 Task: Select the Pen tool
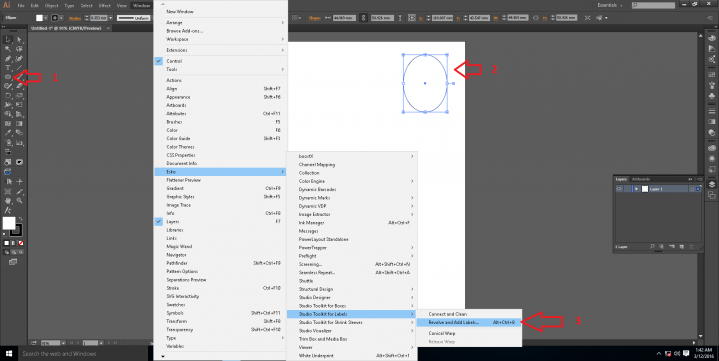coord(8,59)
